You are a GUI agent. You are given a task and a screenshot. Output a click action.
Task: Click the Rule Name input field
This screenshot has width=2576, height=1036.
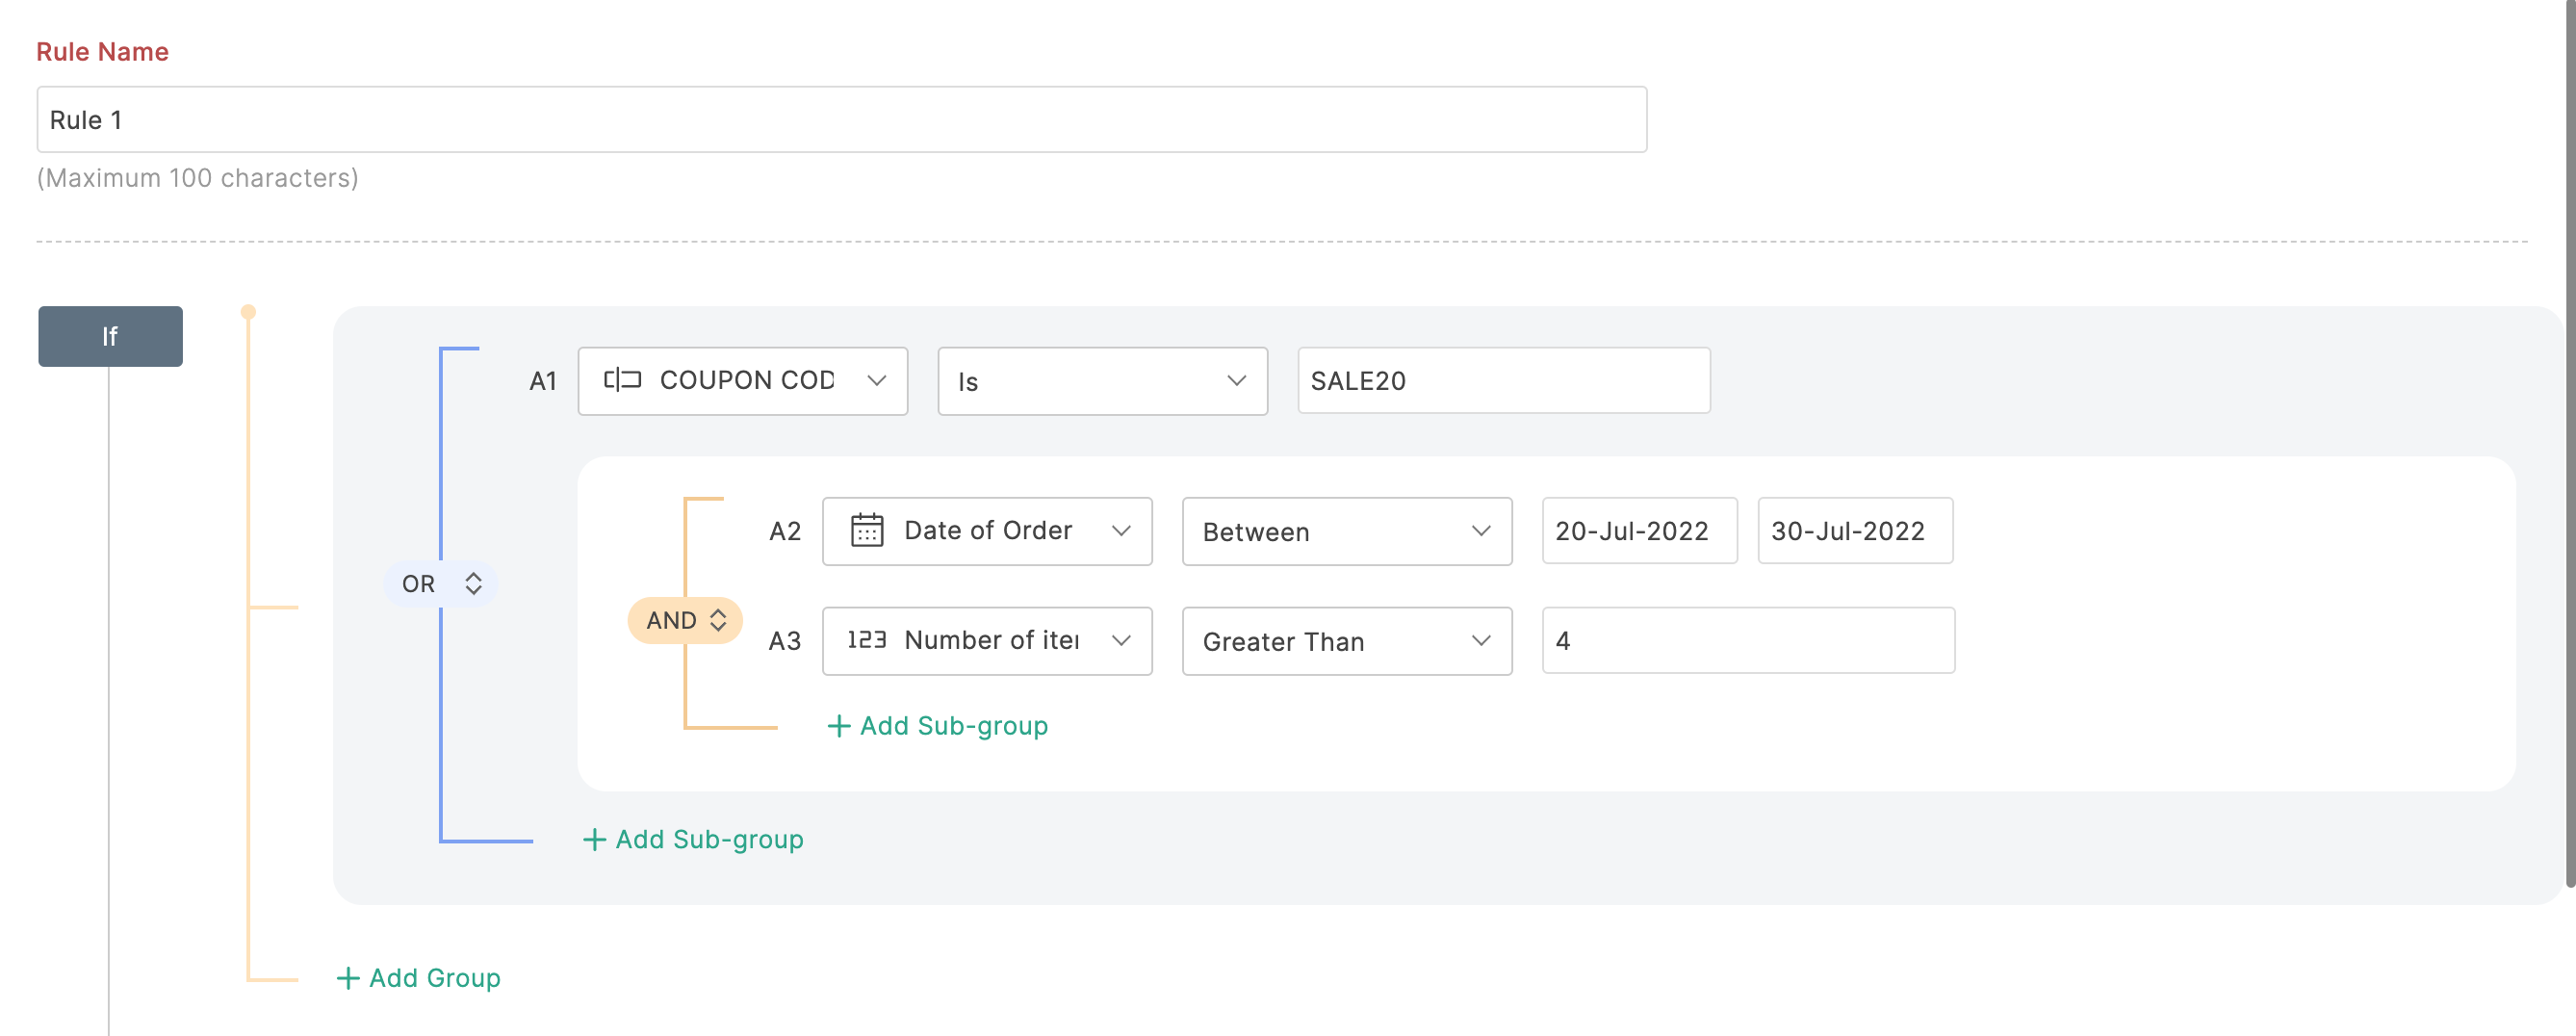(x=841, y=119)
